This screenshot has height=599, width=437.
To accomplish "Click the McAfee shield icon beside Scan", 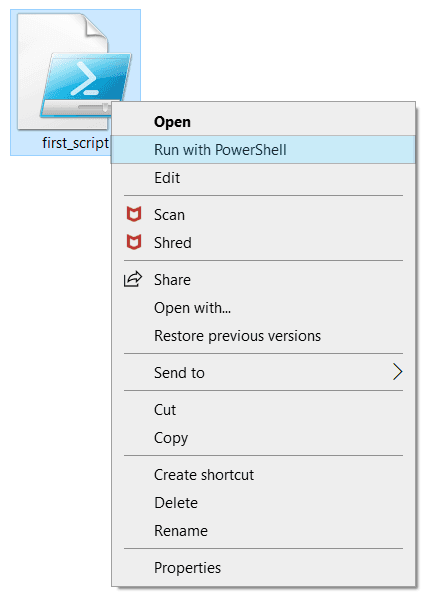I will (134, 214).
